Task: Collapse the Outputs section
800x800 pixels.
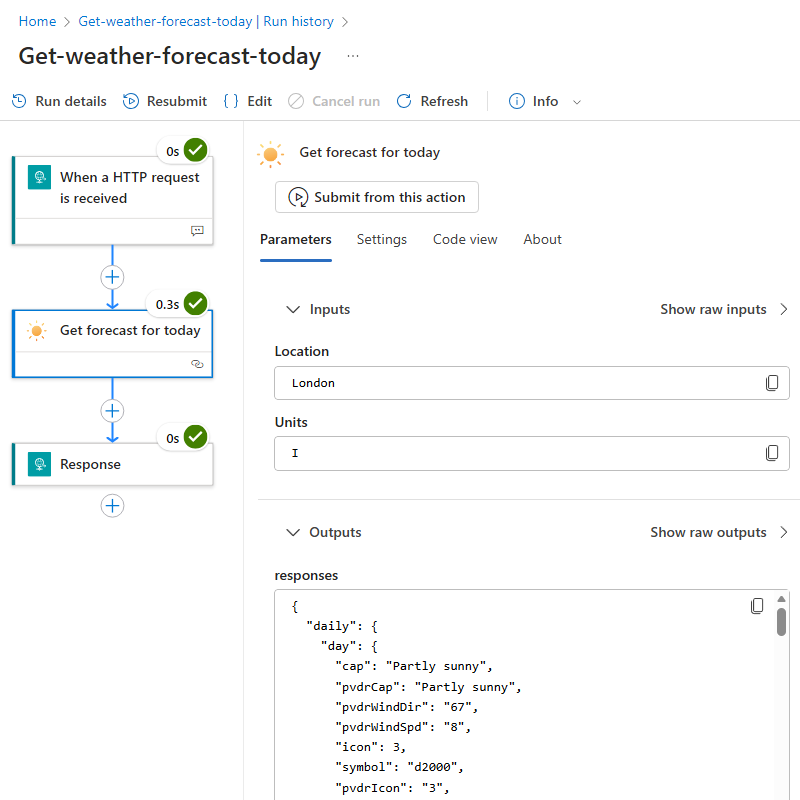Action: point(293,532)
